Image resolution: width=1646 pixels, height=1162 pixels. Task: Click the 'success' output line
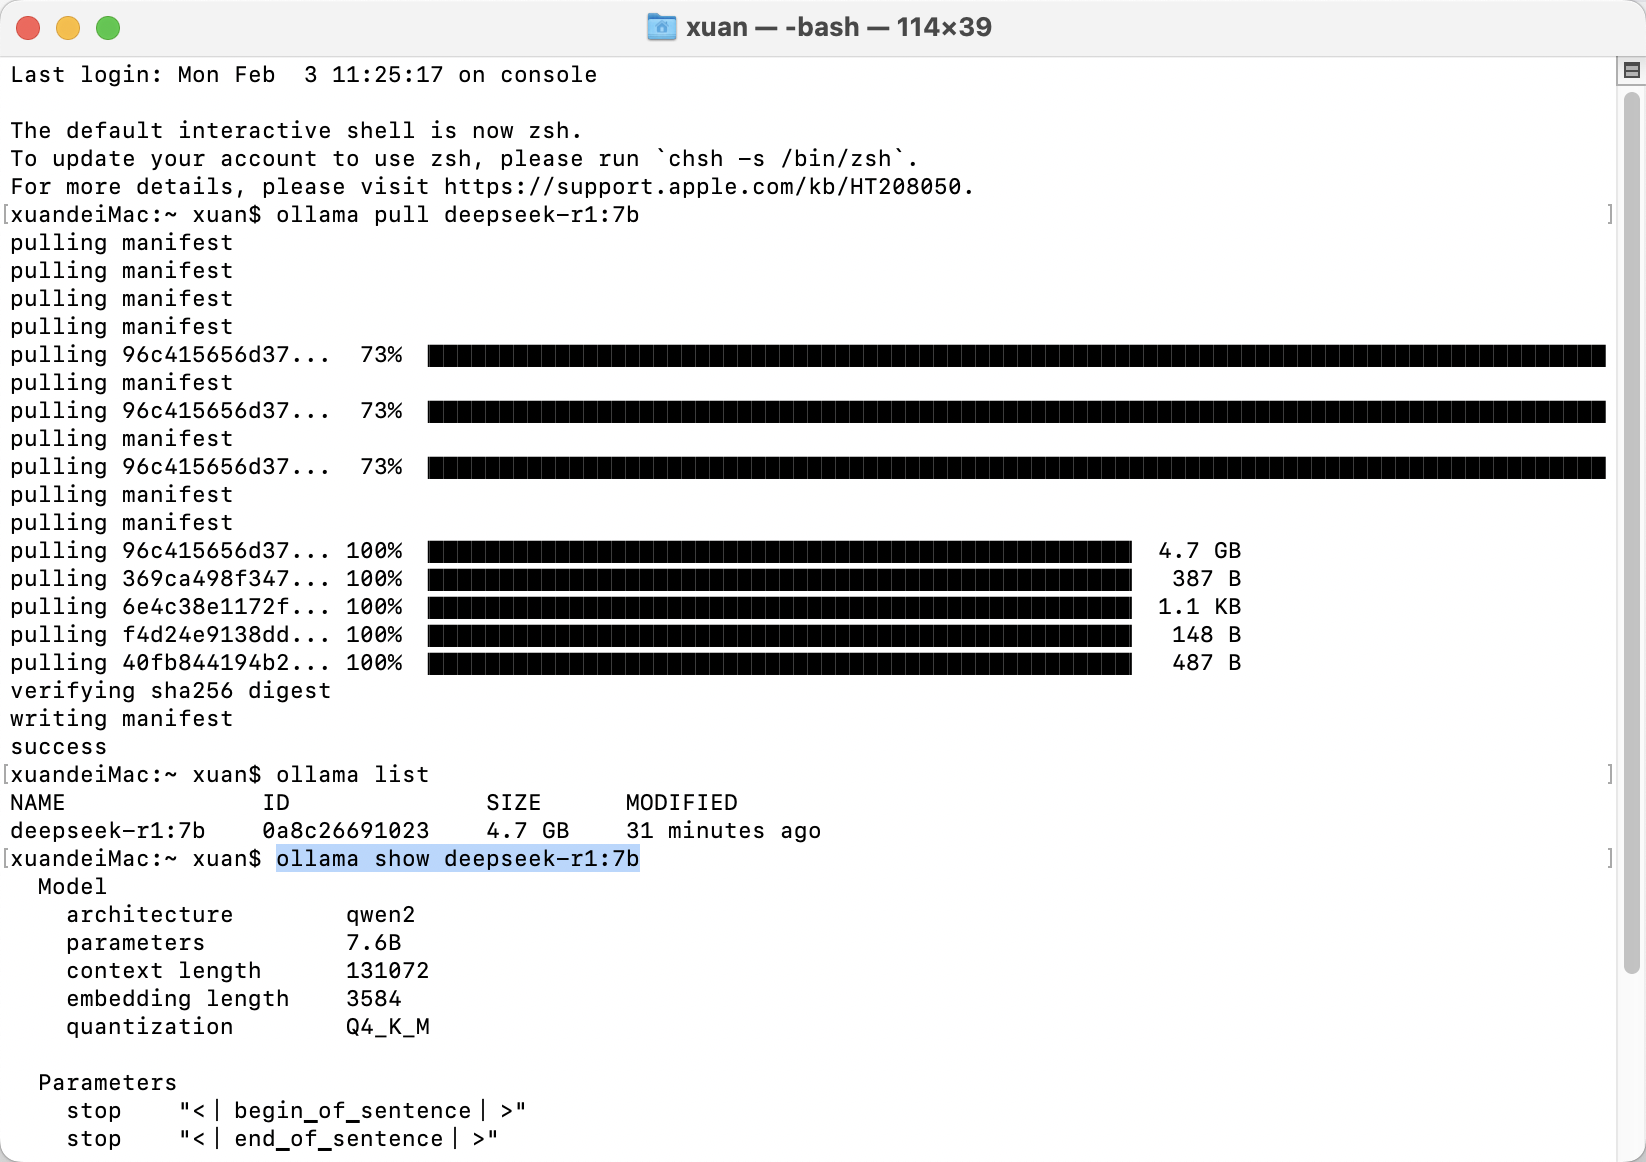pyautogui.click(x=59, y=747)
